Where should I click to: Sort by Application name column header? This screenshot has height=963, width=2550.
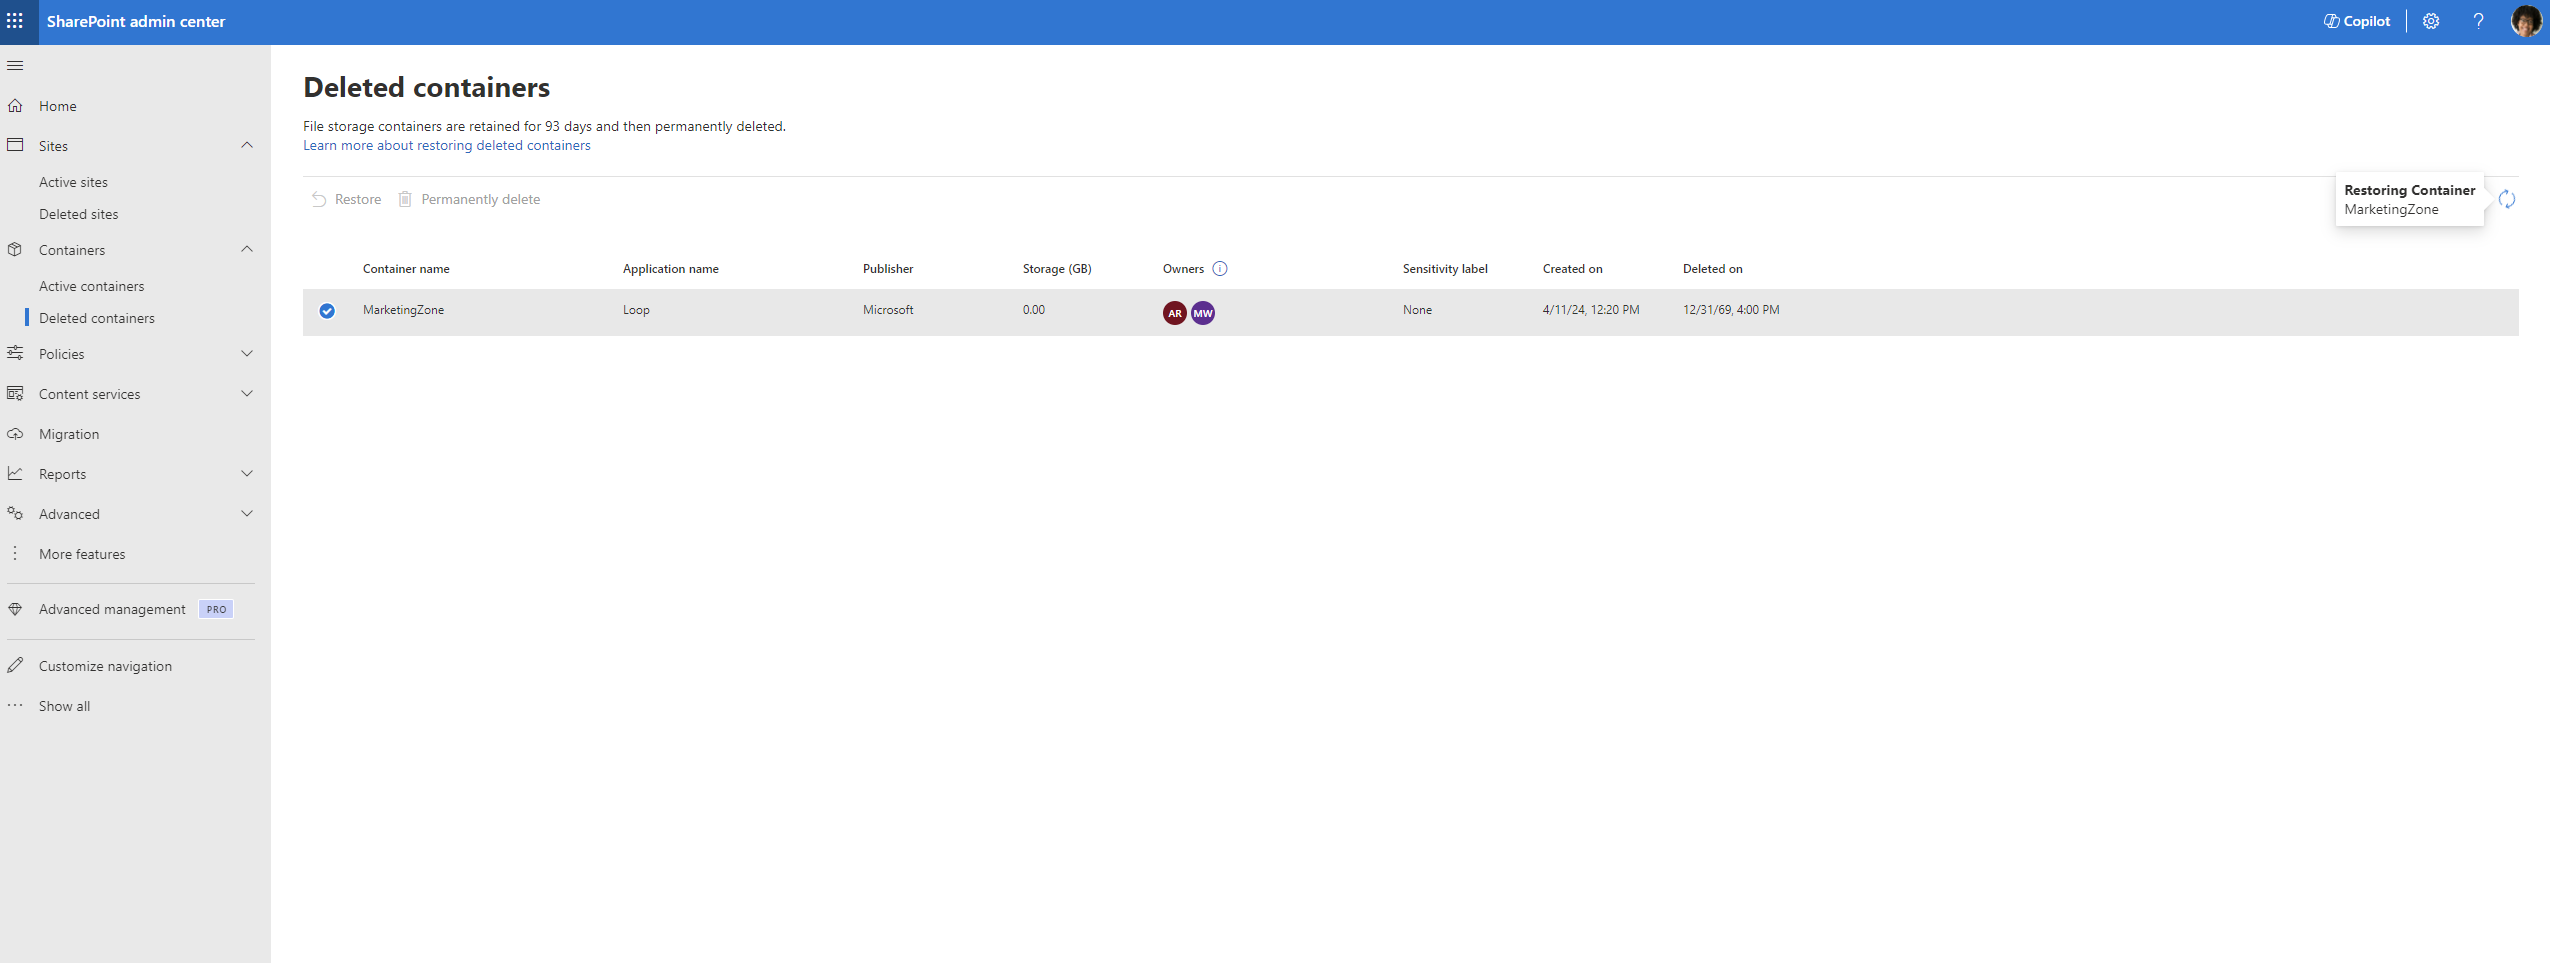(x=671, y=269)
